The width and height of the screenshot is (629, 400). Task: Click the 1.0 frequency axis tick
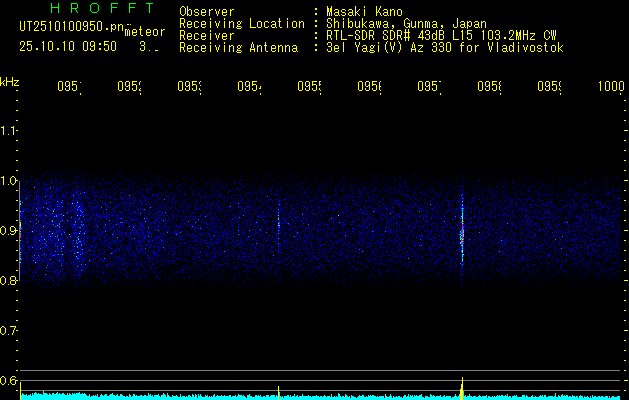click(9, 181)
